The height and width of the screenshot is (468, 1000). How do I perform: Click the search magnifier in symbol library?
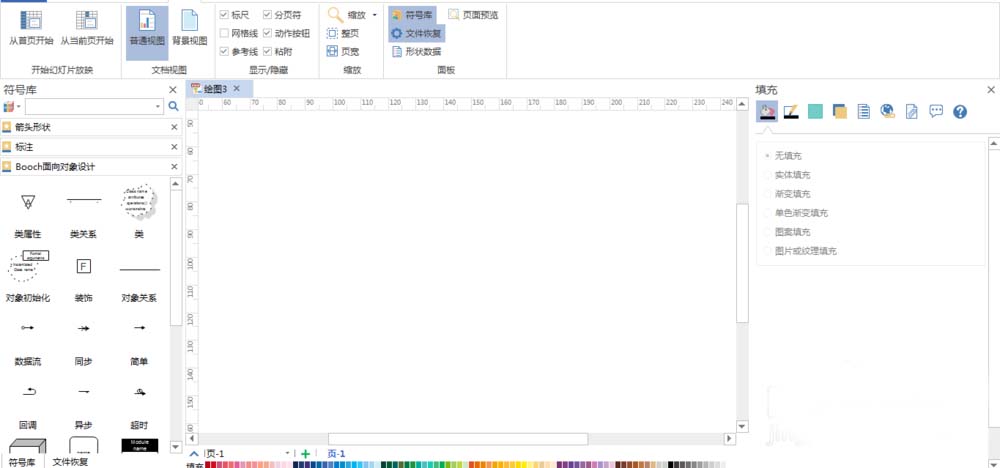click(173, 106)
